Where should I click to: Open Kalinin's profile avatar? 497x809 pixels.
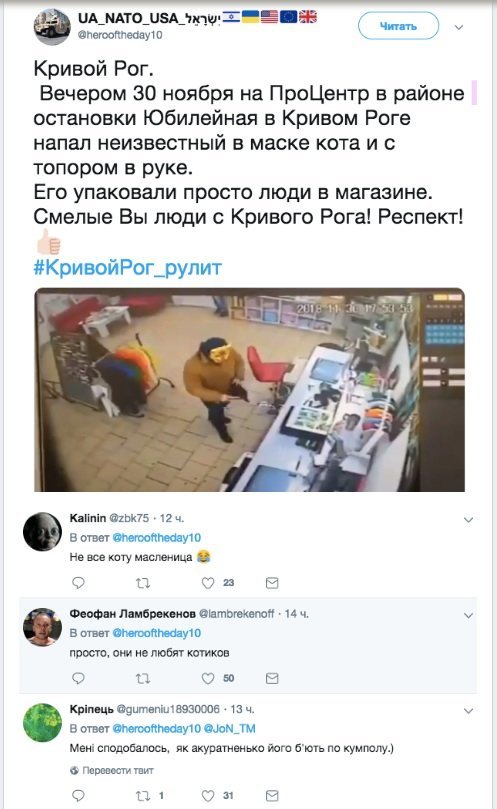(42, 531)
